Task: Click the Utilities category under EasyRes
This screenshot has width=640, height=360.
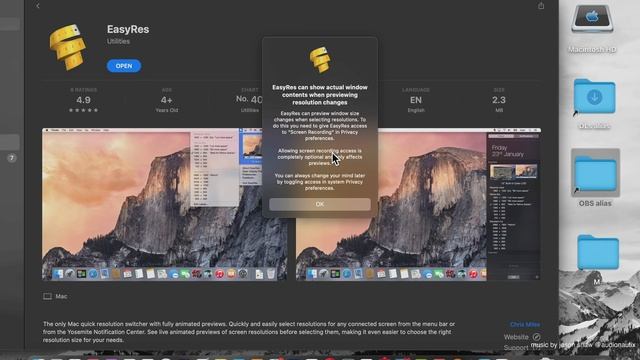Action: (x=118, y=41)
